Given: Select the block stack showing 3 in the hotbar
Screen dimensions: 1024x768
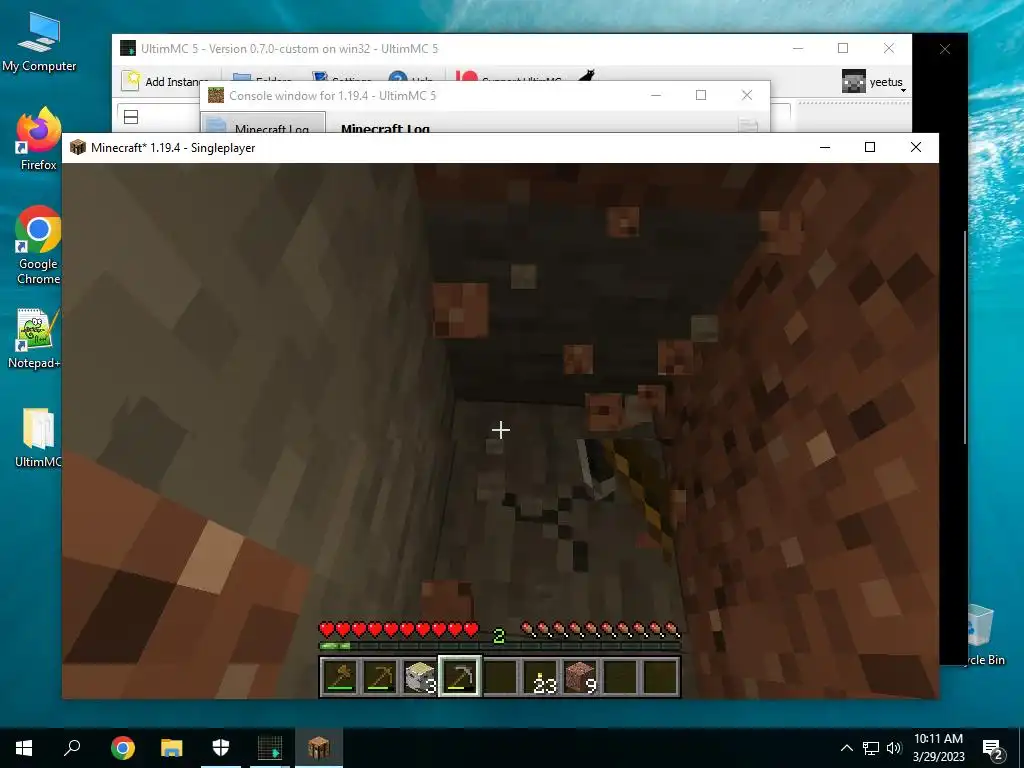Looking at the screenshot, I should [420, 677].
